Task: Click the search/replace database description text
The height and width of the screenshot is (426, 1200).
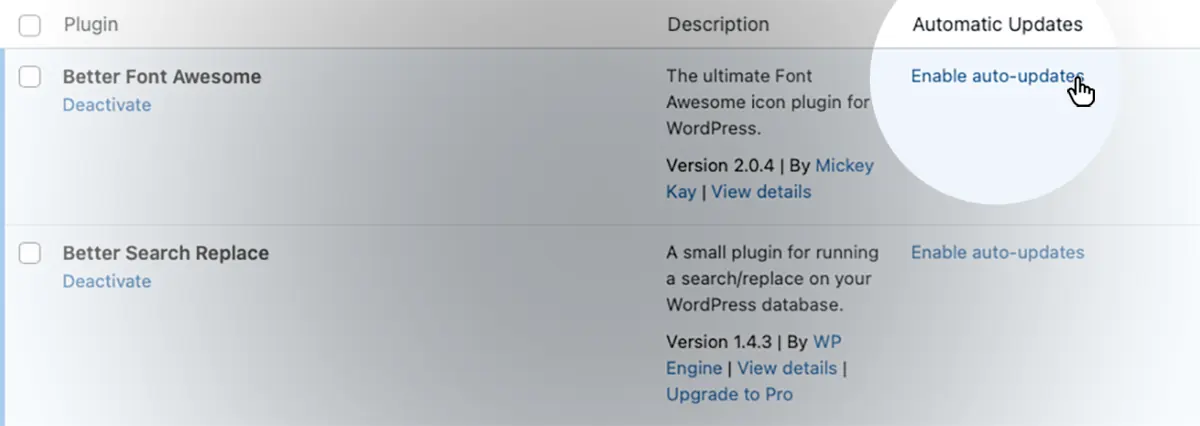Action: pyautogui.click(x=773, y=279)
